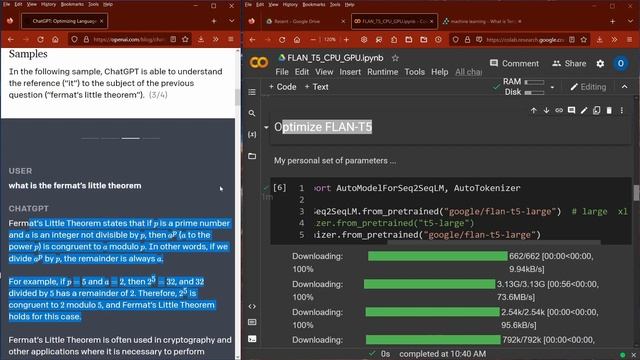Click the Disk usage bar
The image size is (640, 360).
click(534, 92)
